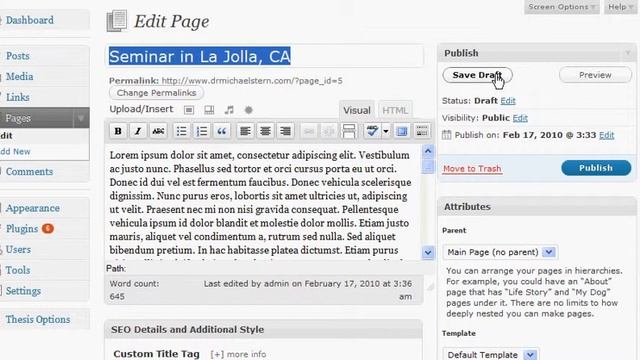Open the Dashboard menu

(29, 20)
